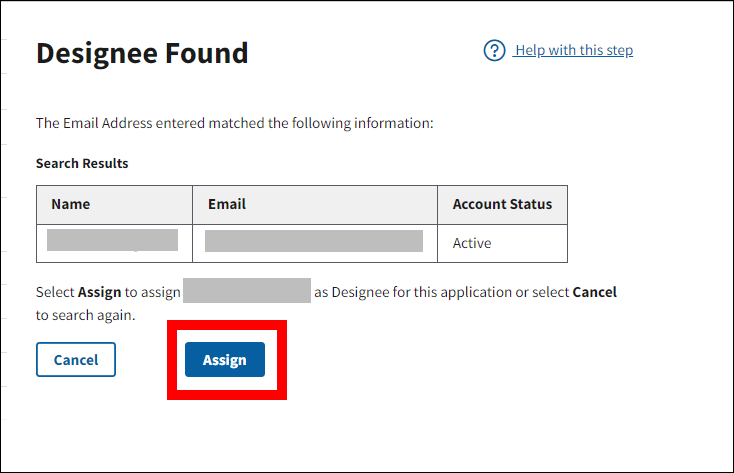
Task: Click the redacted email cell in results
Action: (314, 241)
